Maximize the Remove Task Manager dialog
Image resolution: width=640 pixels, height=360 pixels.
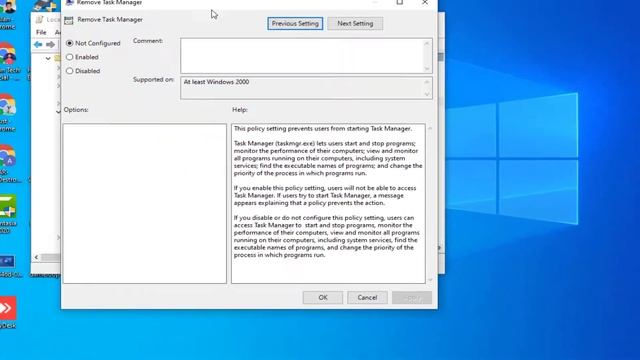tap(400, 2)
